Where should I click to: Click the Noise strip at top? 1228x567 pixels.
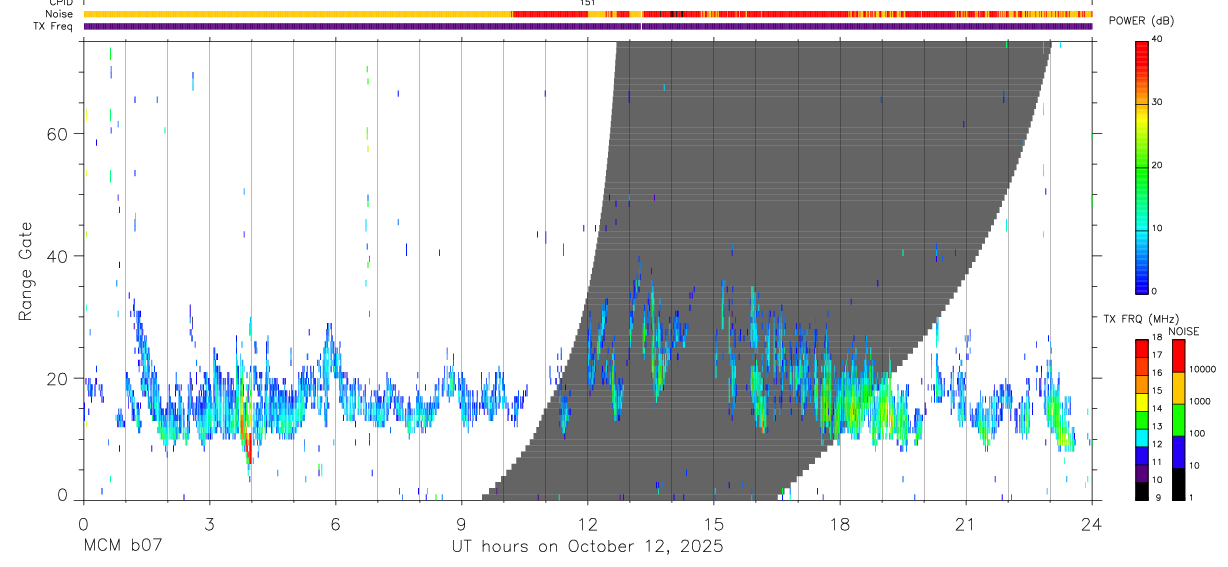(x=588, y=14)
